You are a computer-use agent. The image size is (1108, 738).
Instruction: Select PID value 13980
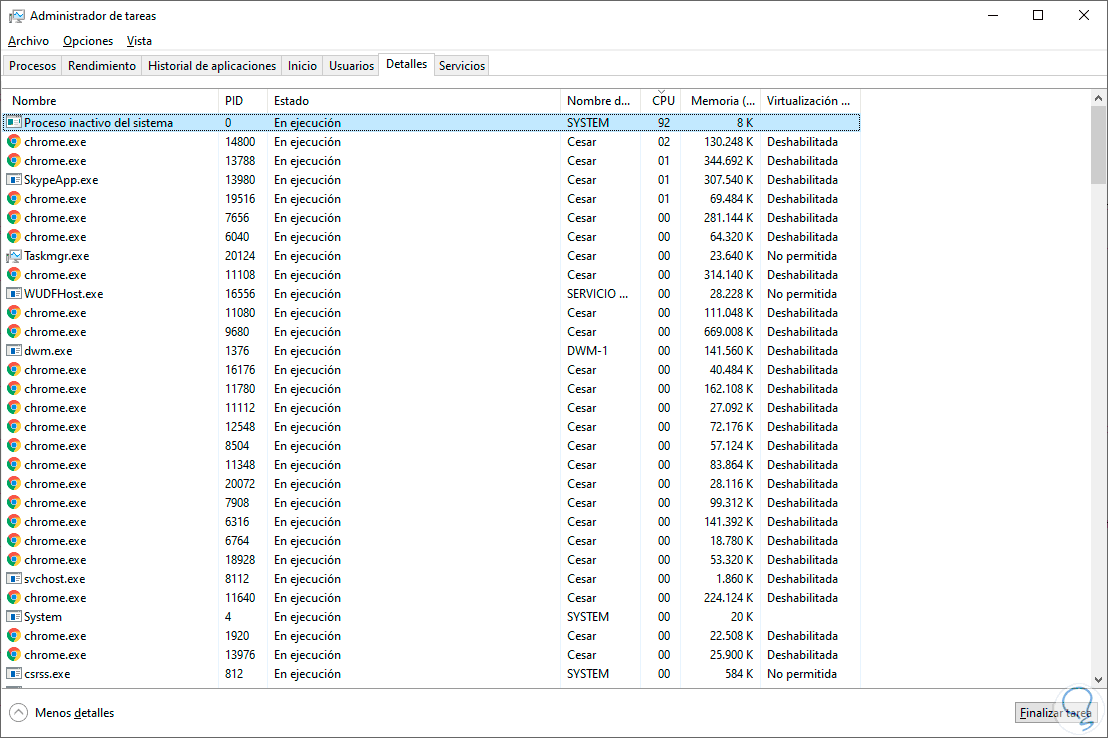pyautogui.click(x=240, y=180)
